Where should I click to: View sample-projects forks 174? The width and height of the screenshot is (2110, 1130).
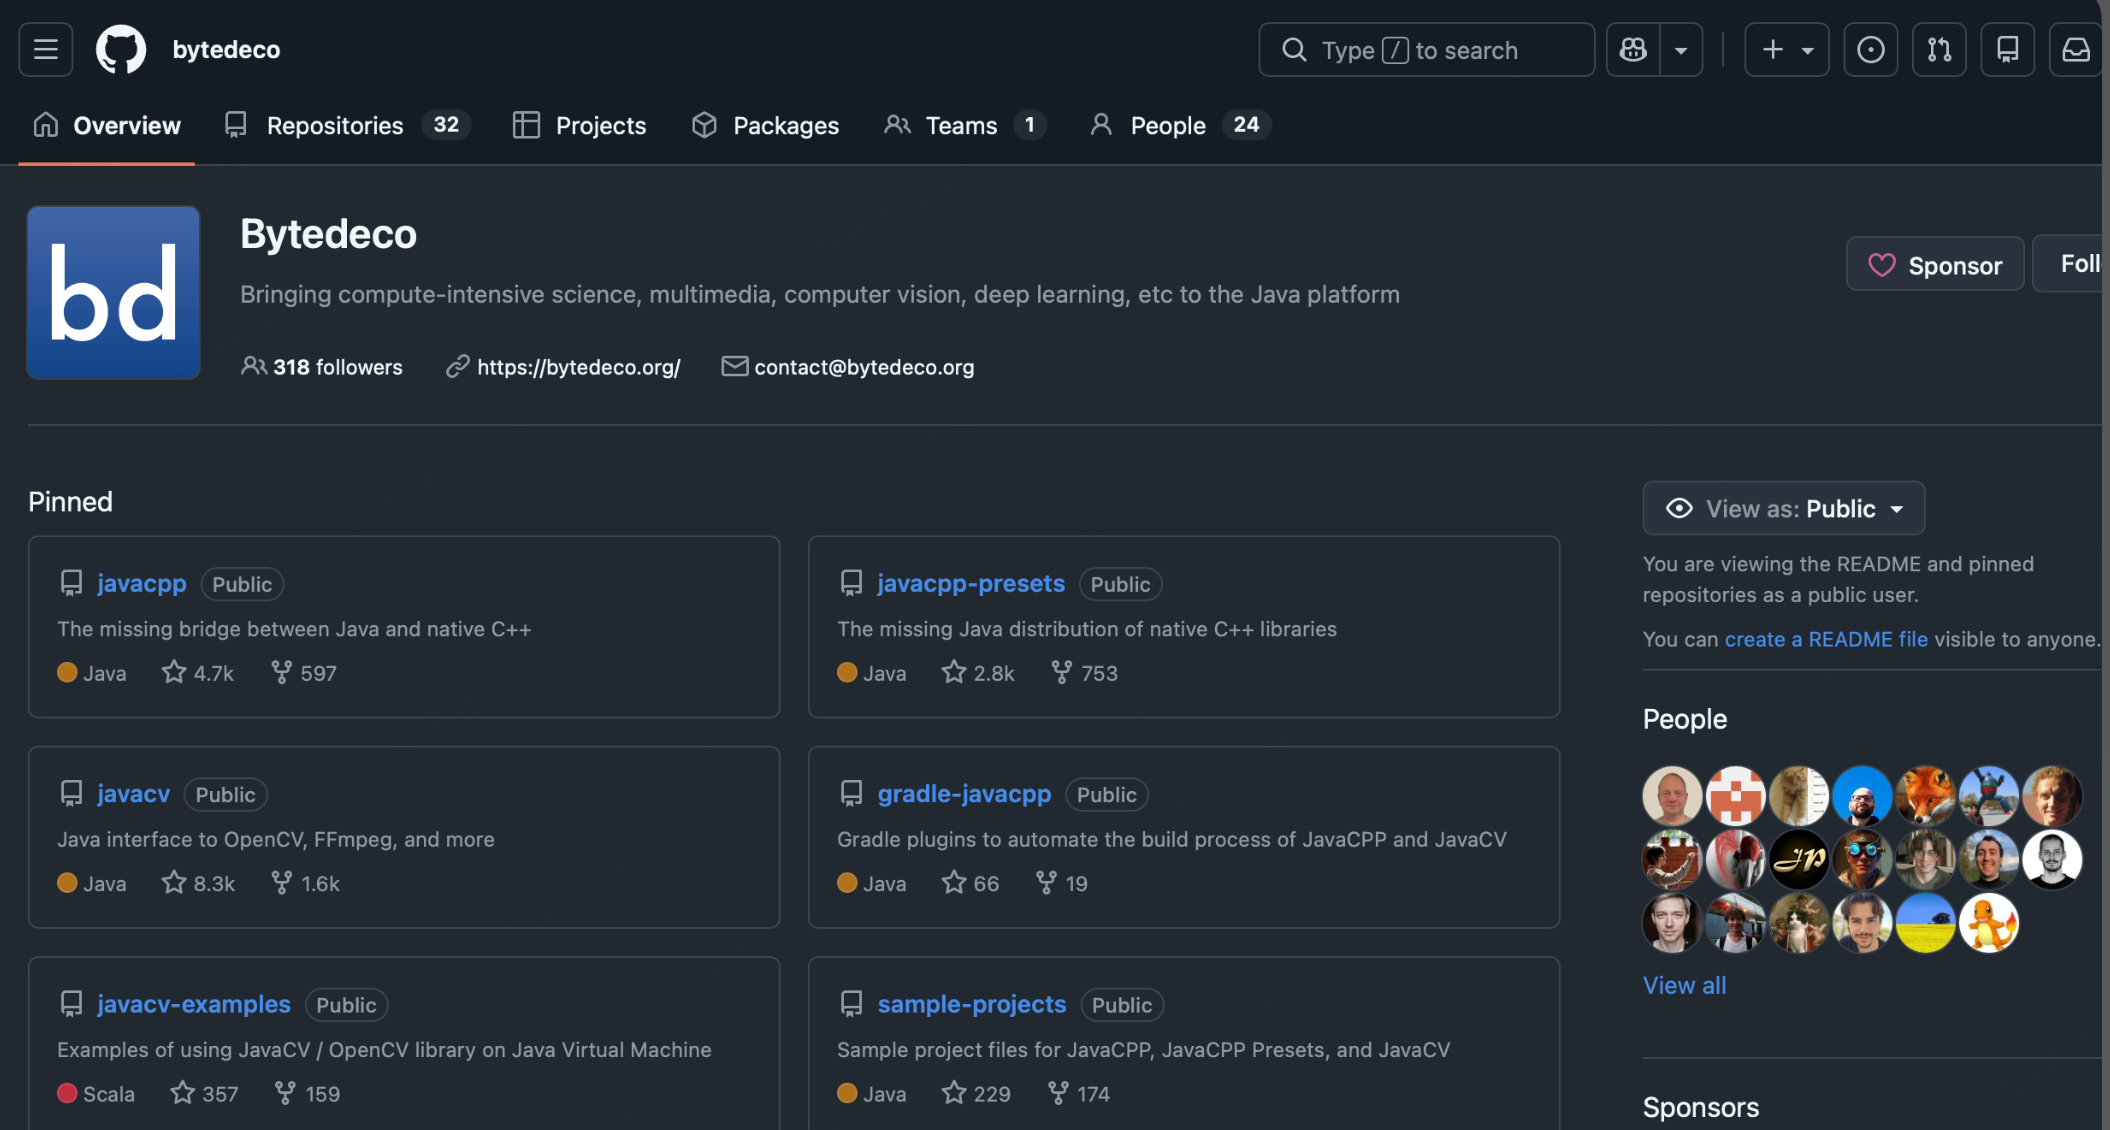click(1078, 1093)
